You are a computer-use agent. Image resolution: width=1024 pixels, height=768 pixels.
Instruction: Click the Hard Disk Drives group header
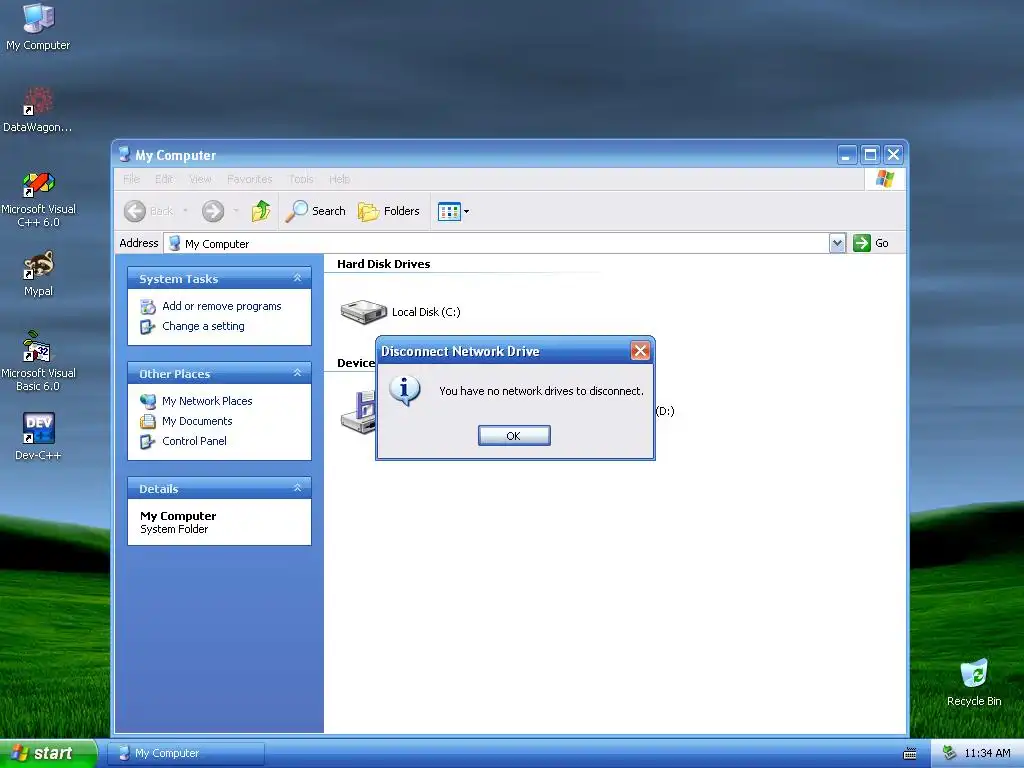pos(383,264)
